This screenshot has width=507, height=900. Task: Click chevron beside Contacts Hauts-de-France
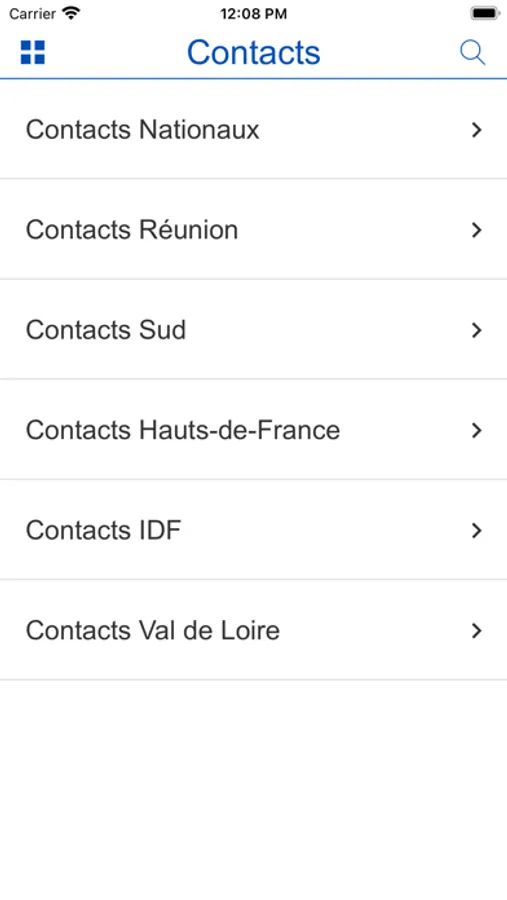476,430
